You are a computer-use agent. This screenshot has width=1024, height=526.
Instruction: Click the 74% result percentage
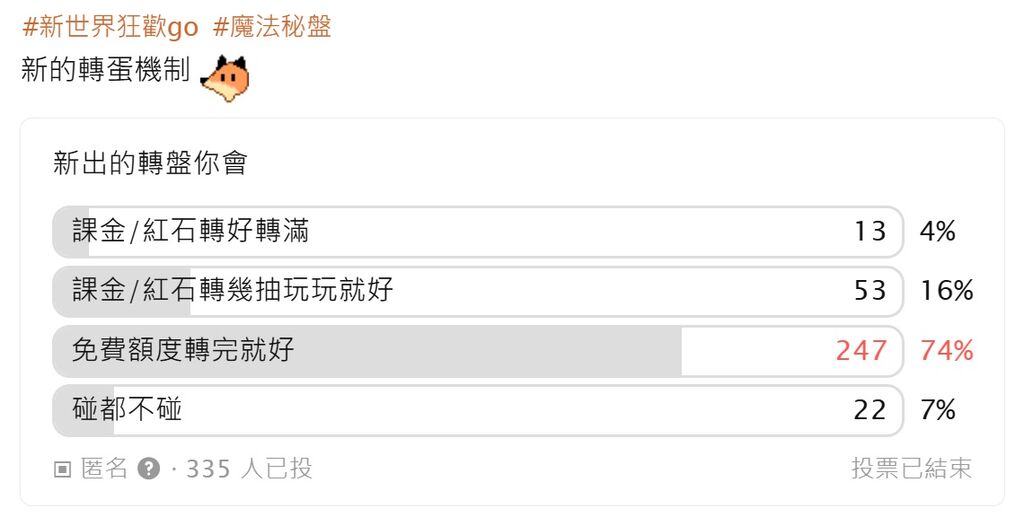(x=947, y=351)
